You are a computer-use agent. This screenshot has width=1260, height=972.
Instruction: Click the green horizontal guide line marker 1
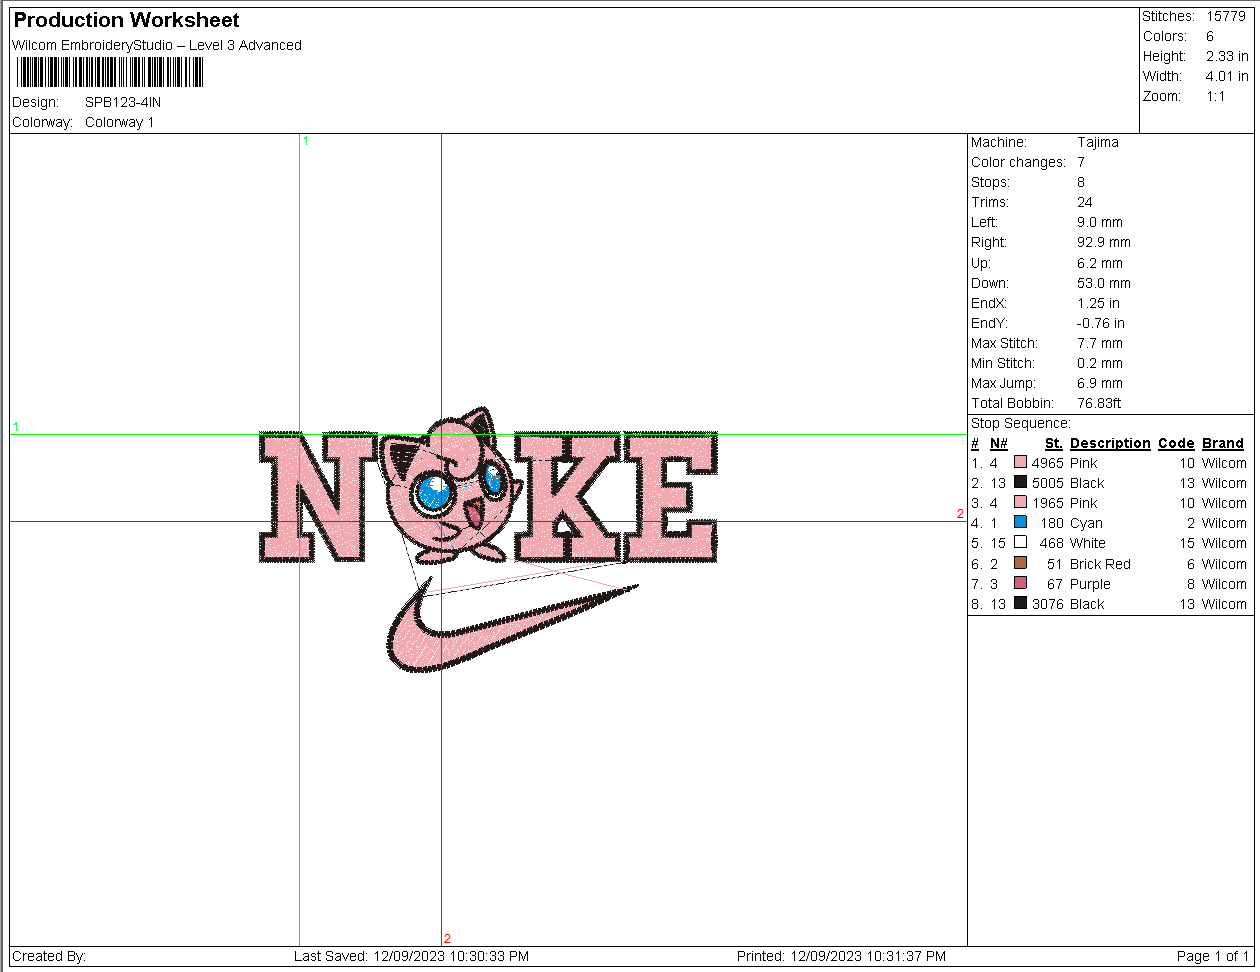16,427
